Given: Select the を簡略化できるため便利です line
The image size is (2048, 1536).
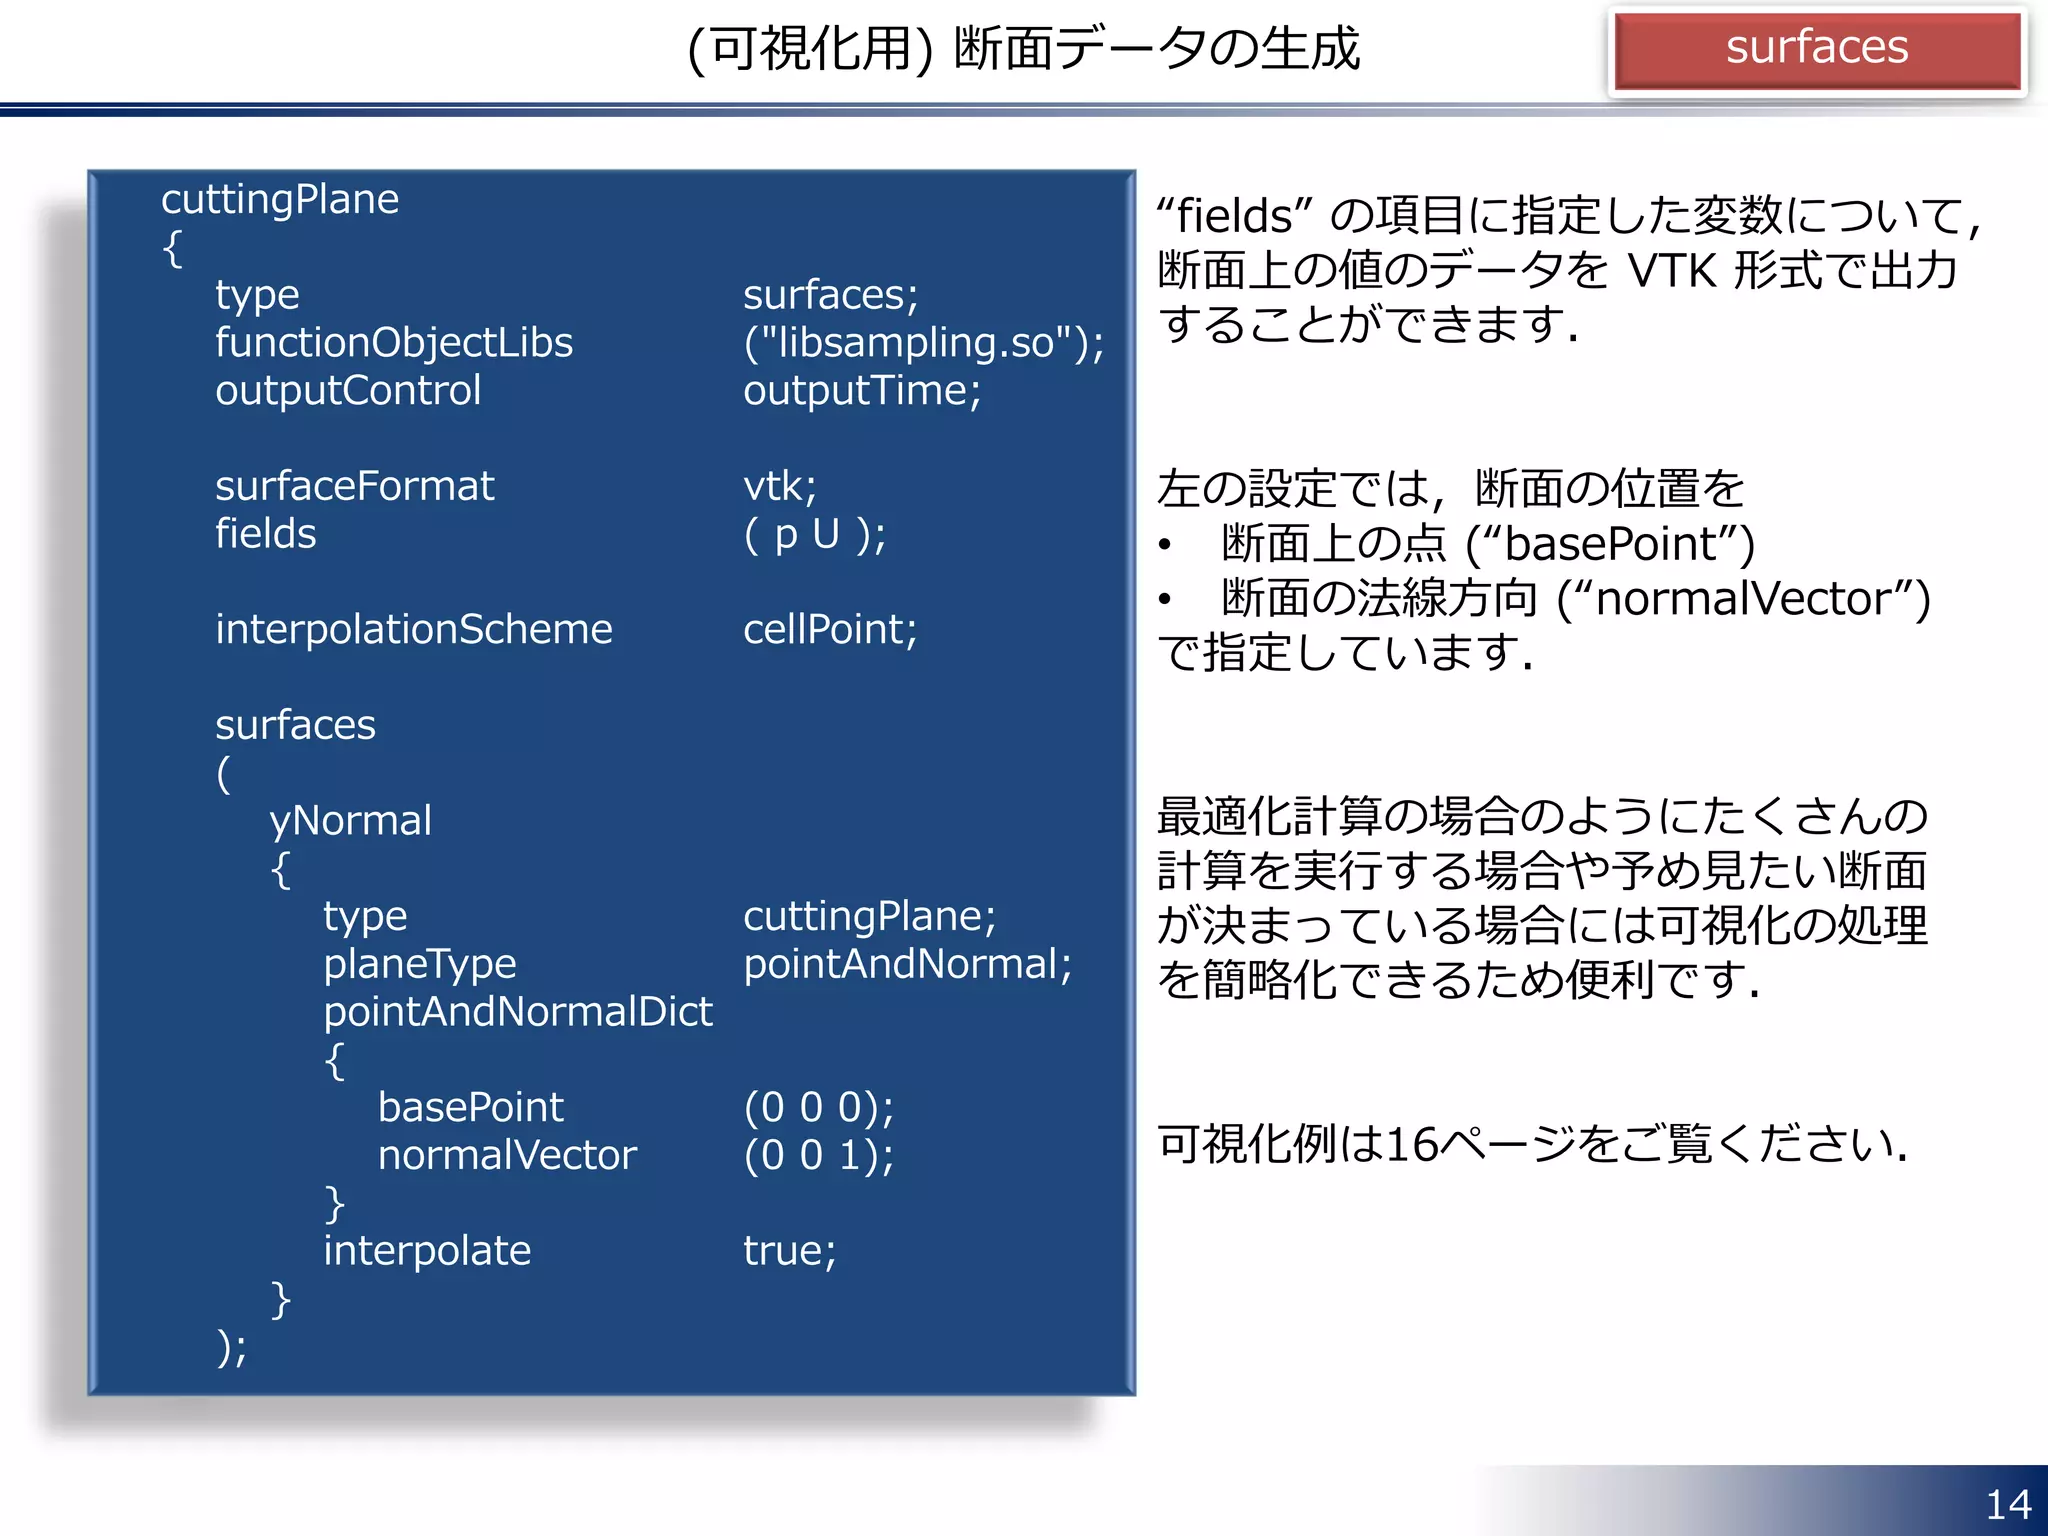Looking at the screenshot, I should click(1458, 980).
